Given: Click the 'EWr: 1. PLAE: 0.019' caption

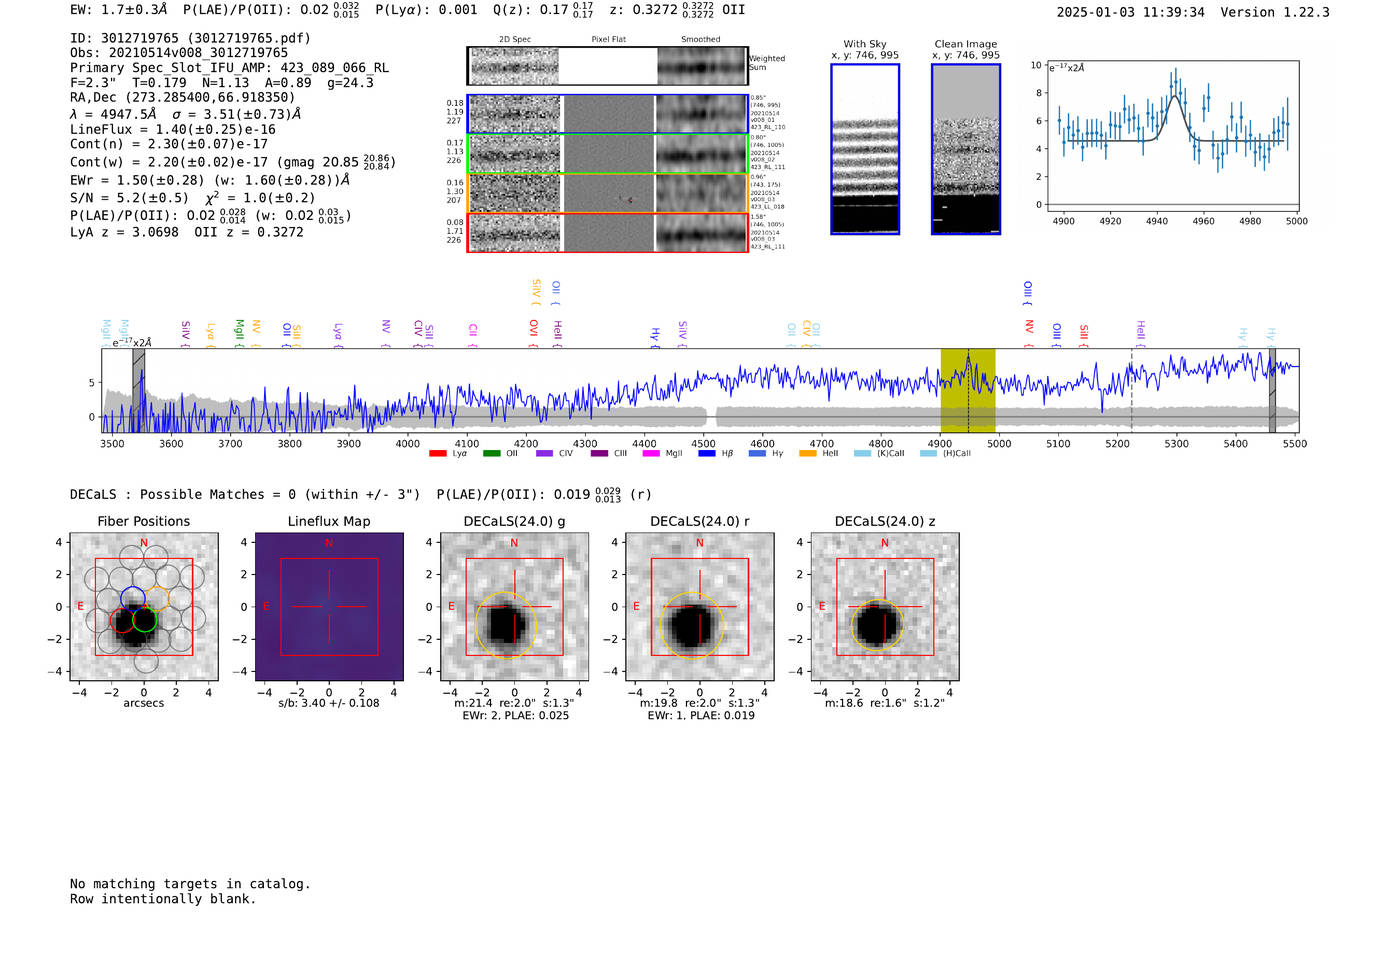Looking at the screenshot, I should click(x=700, y=716).
